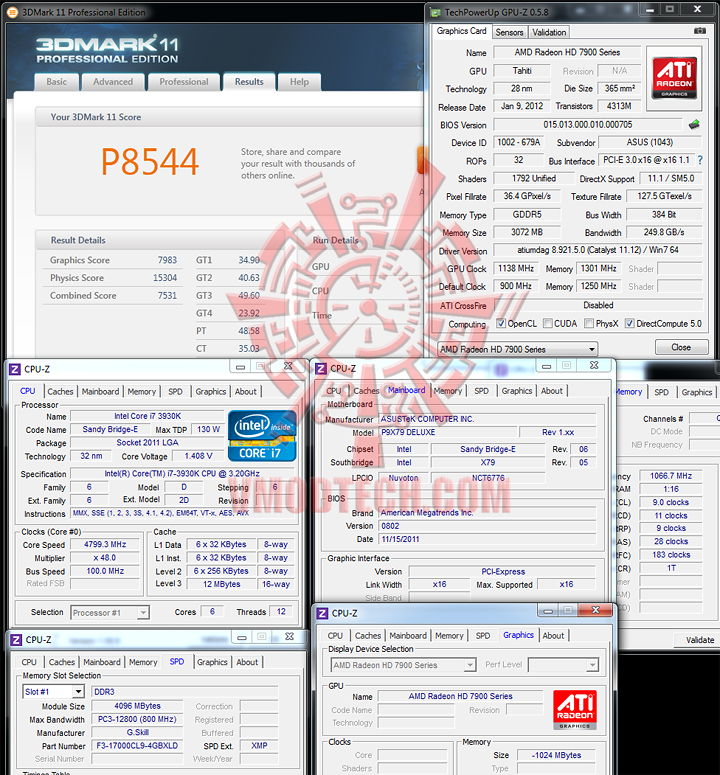Click the GPU-Z title bar app icon
The width and height of the screenshot is (720, 775).
click(x=435, y=12)
